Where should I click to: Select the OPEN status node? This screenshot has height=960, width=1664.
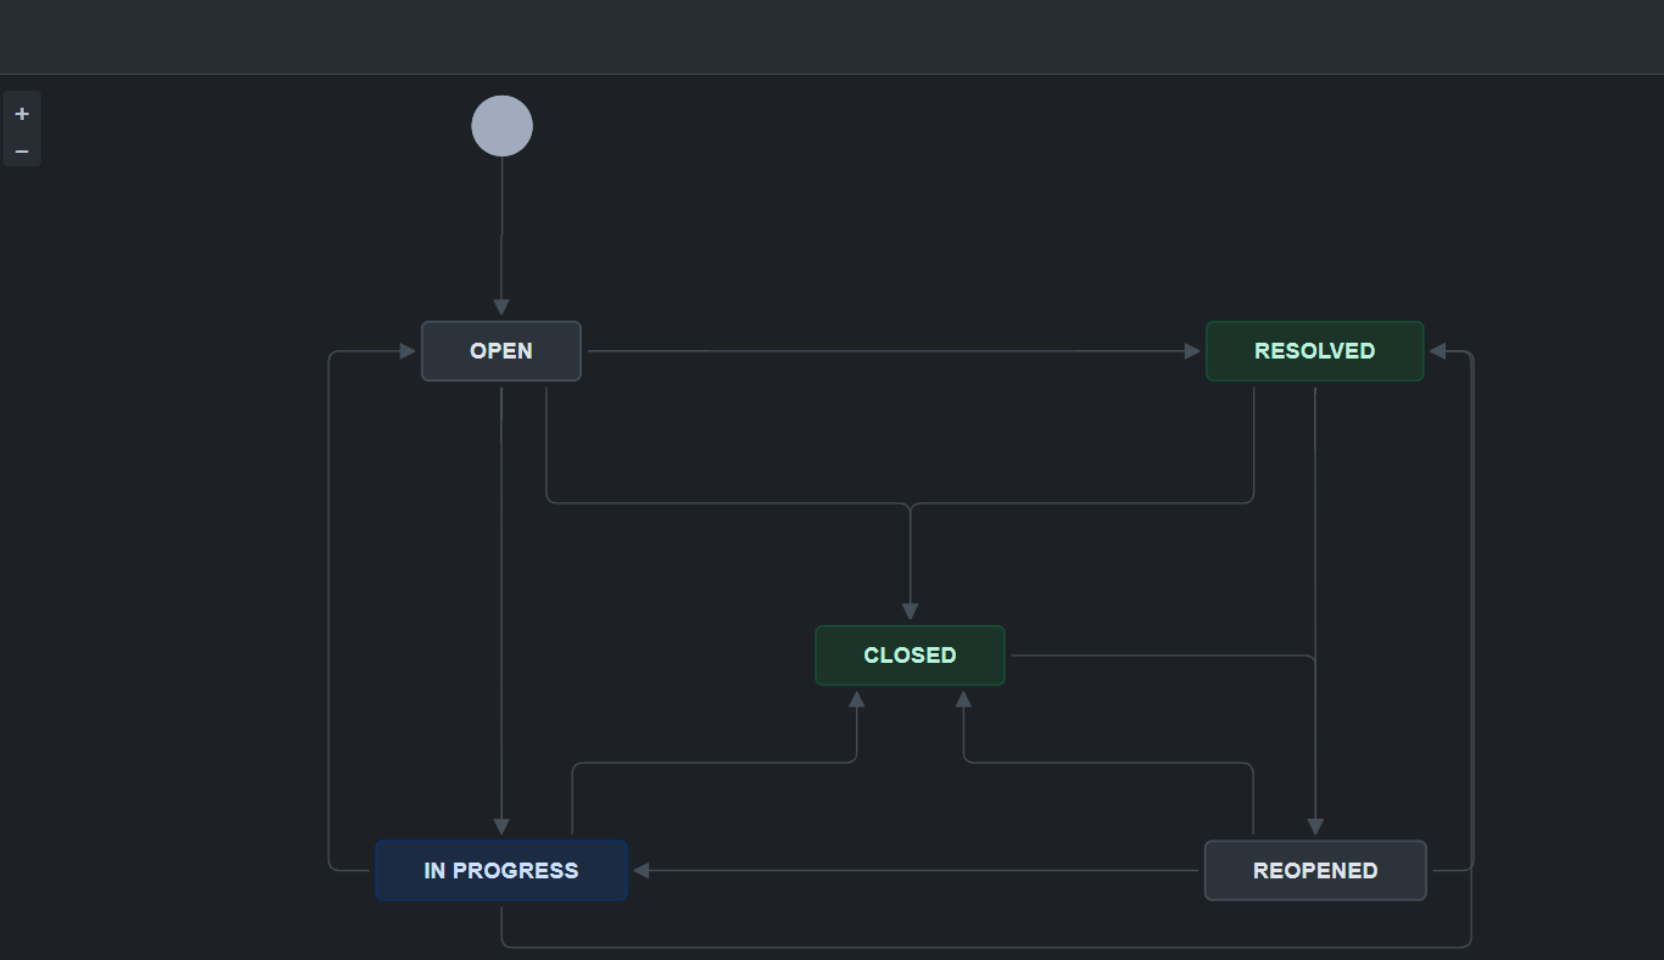click(501, 351)
